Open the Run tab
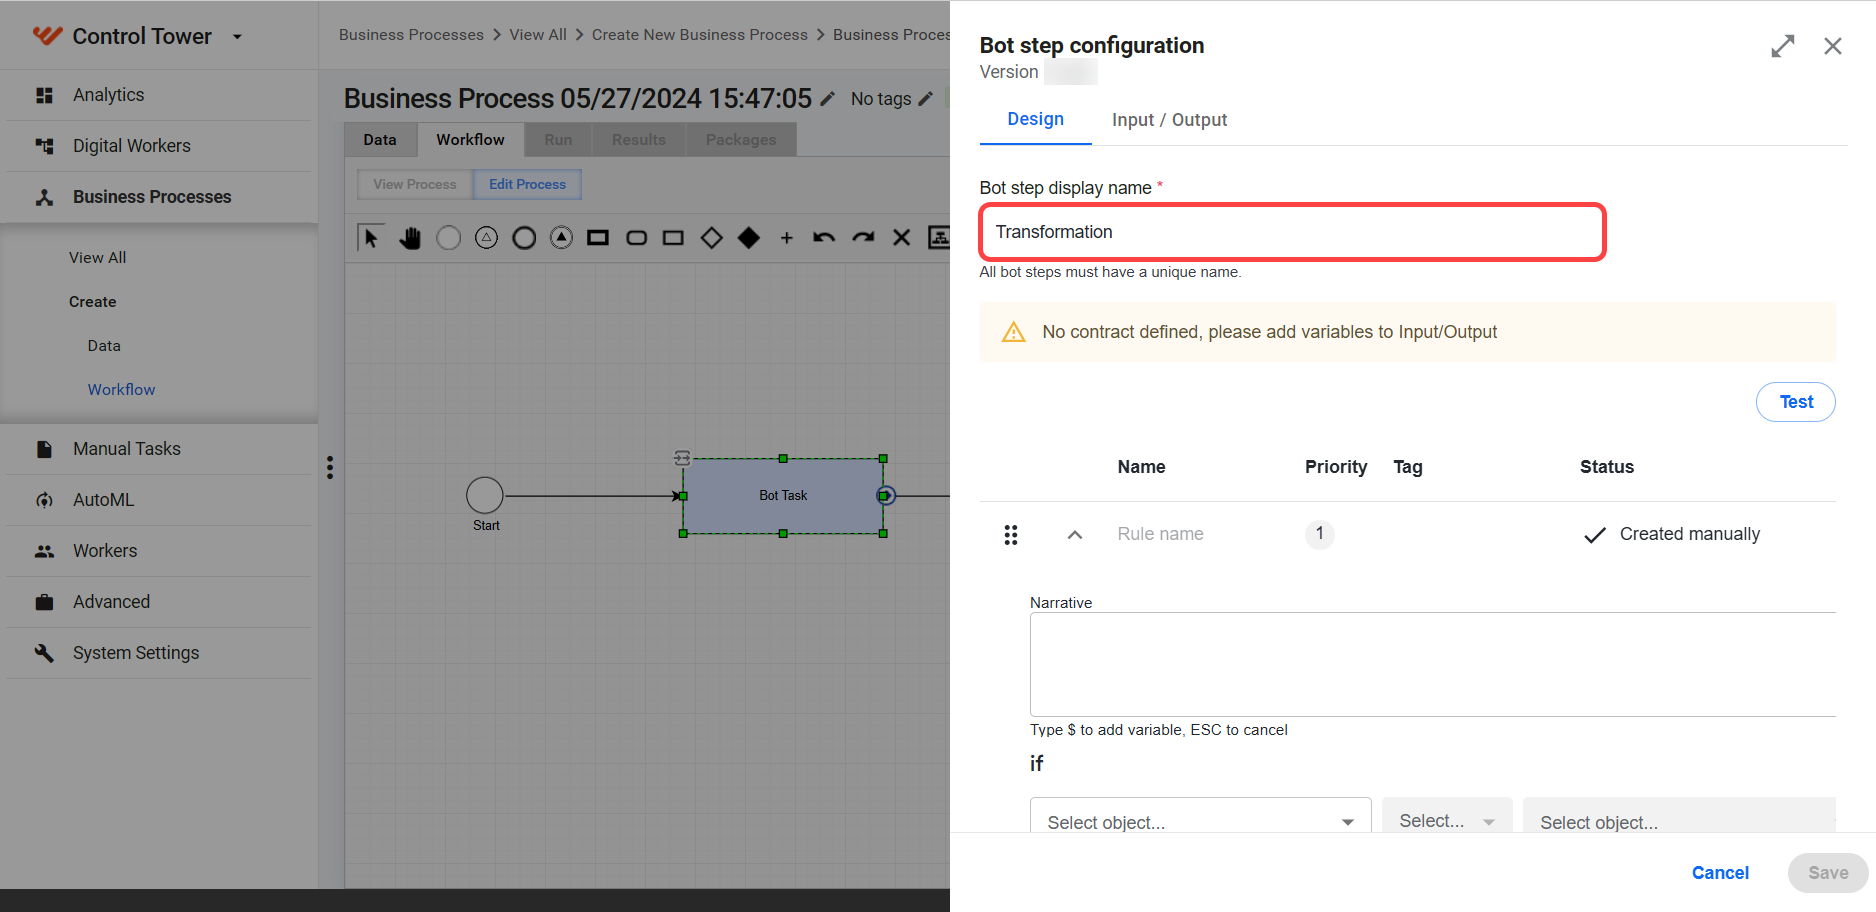The width and height of the screenshot is (1876, 912). (558, 140)
